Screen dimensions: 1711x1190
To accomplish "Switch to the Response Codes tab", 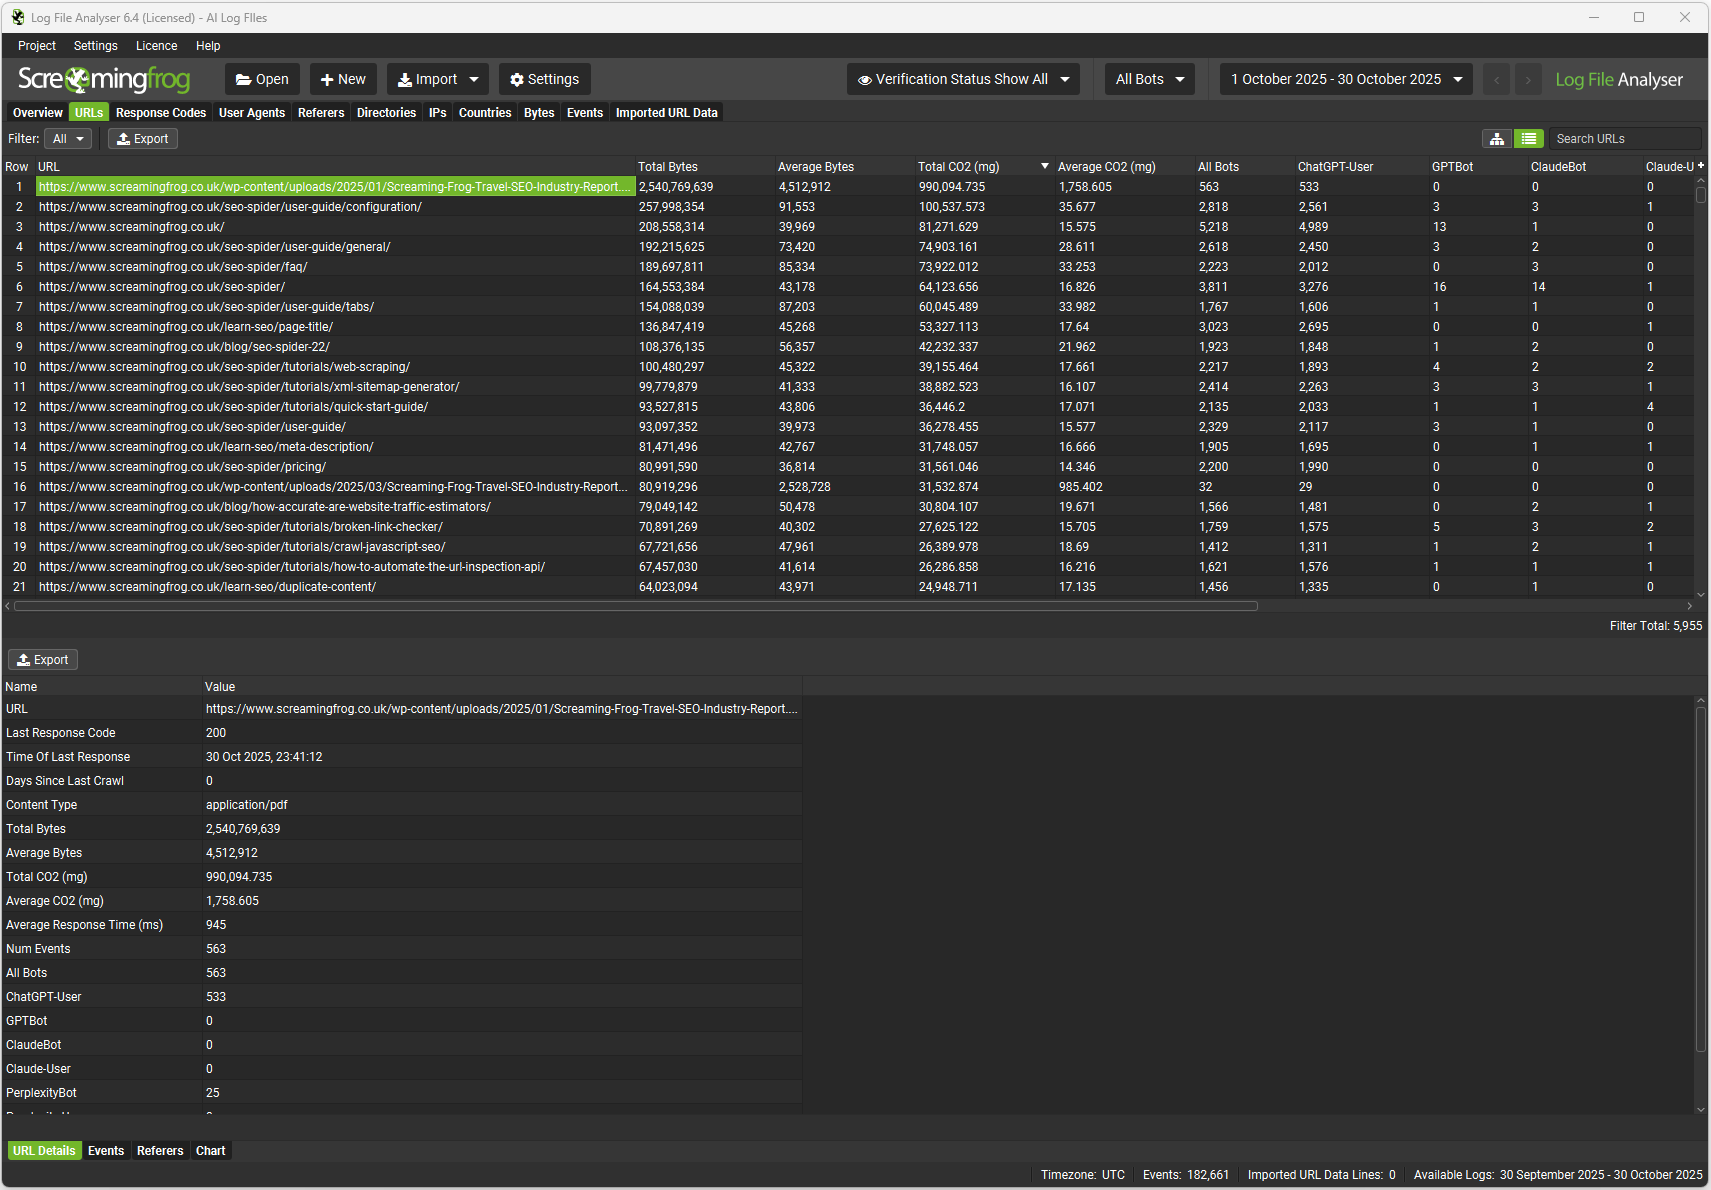I will coord(160,113).
